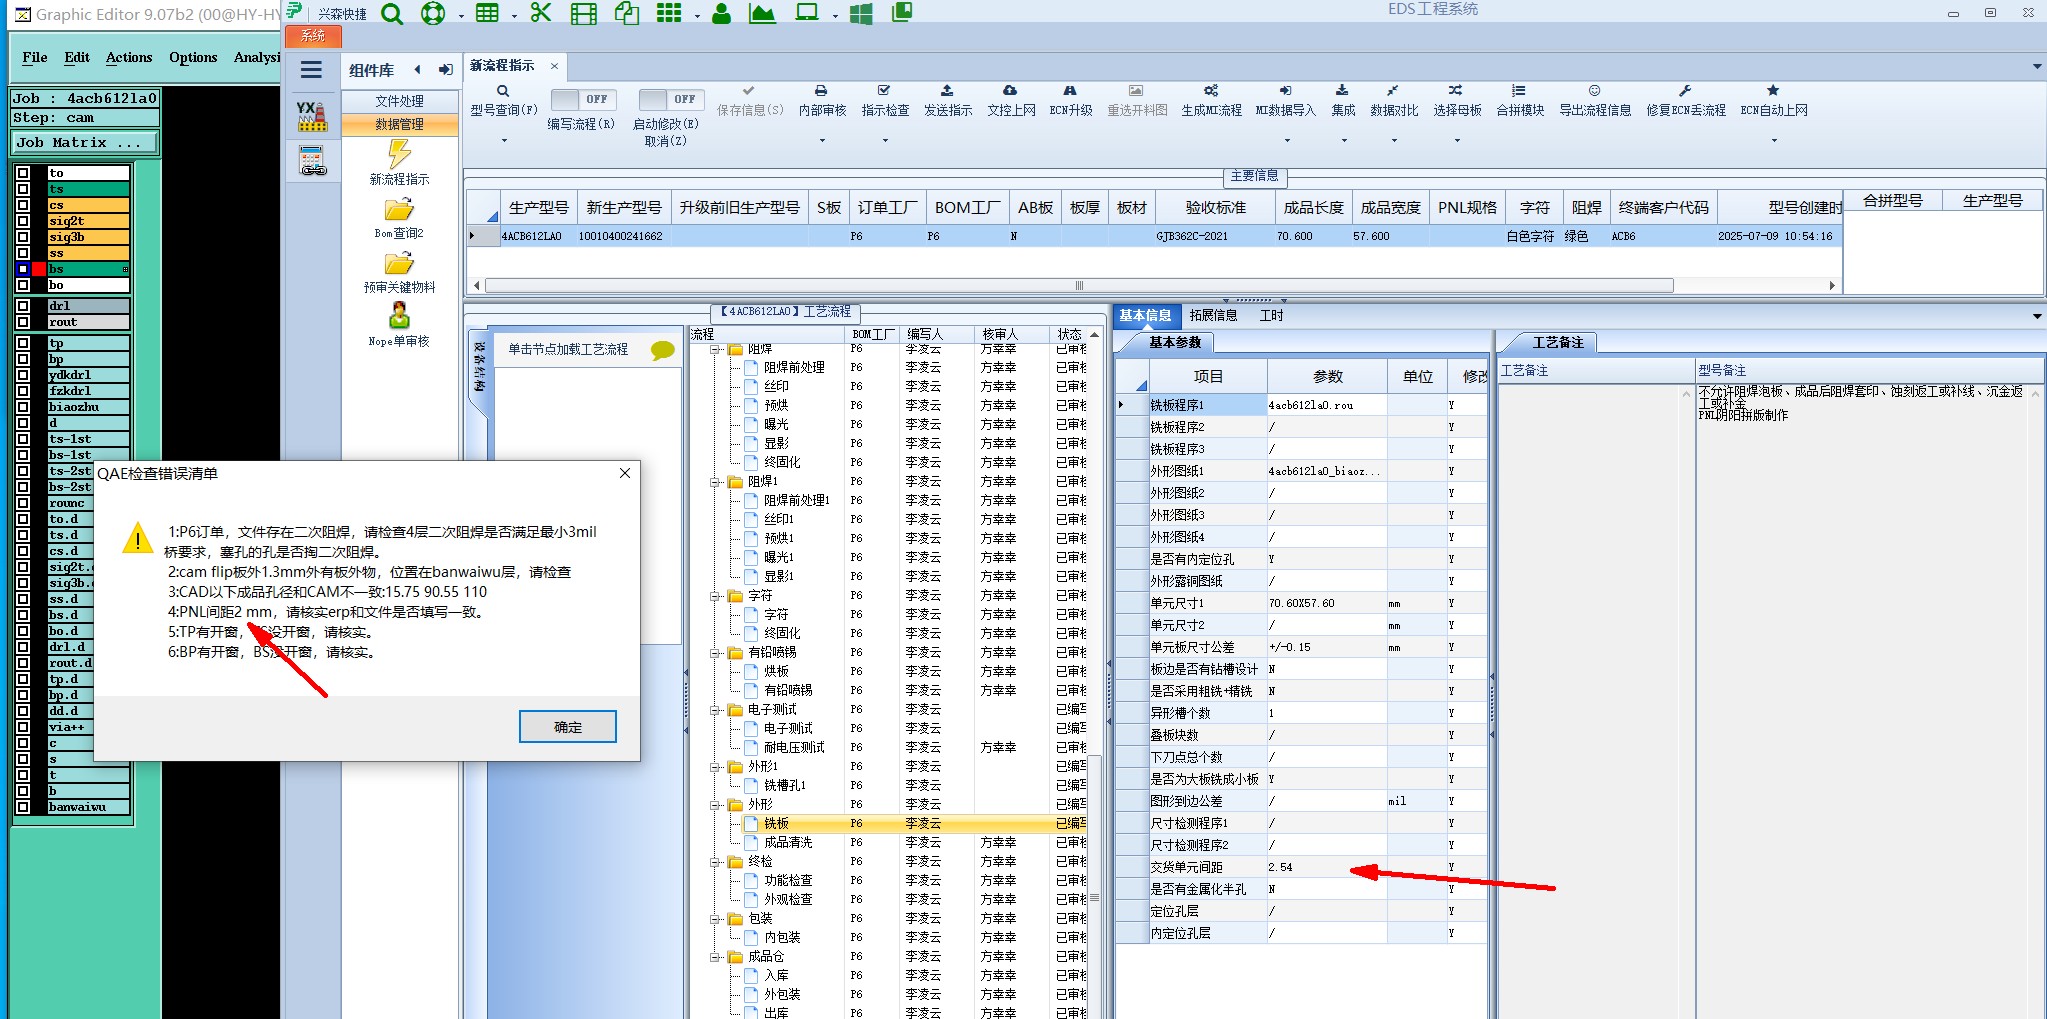Select the 交货单元间距 value cell 2.54
The height and width of the screenshot is (1019, 2047).
1327,867
